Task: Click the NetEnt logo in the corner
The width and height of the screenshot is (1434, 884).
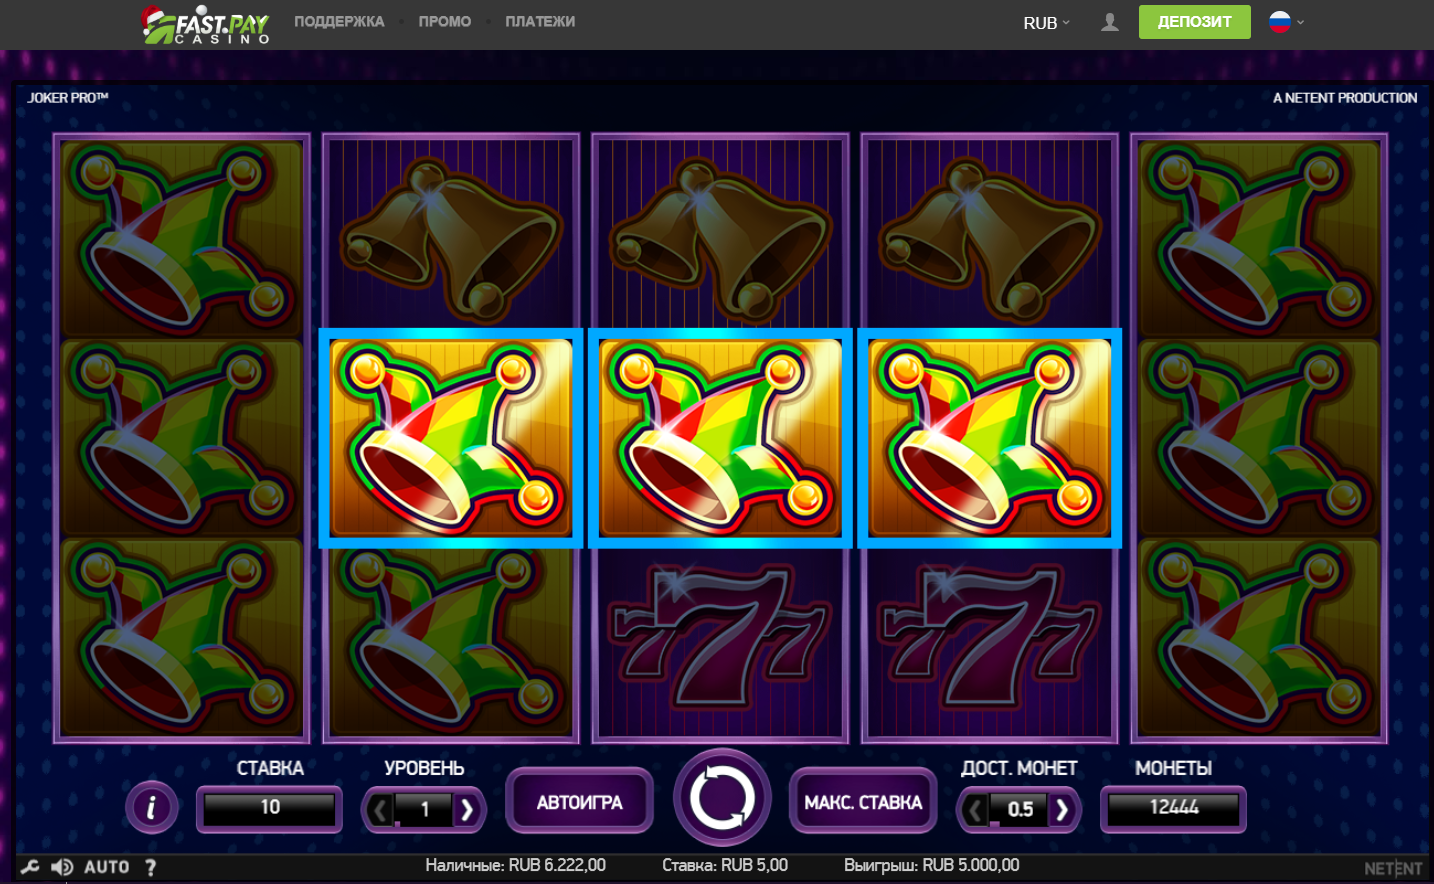Action: (1393, 868)
